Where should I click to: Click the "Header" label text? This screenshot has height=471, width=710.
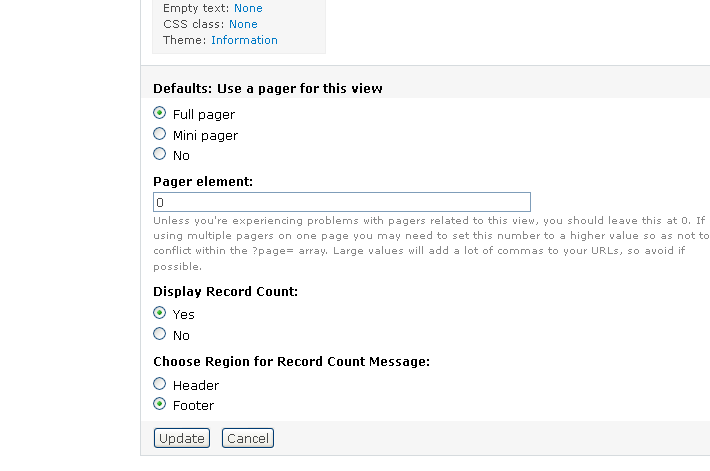tap(196, 385)
